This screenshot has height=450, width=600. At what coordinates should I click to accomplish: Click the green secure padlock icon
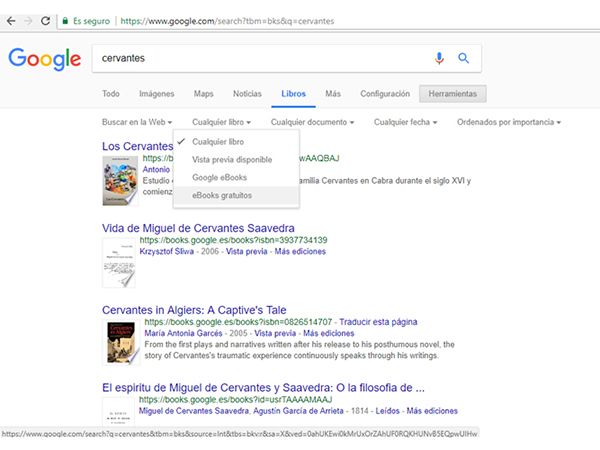[64, 20]
